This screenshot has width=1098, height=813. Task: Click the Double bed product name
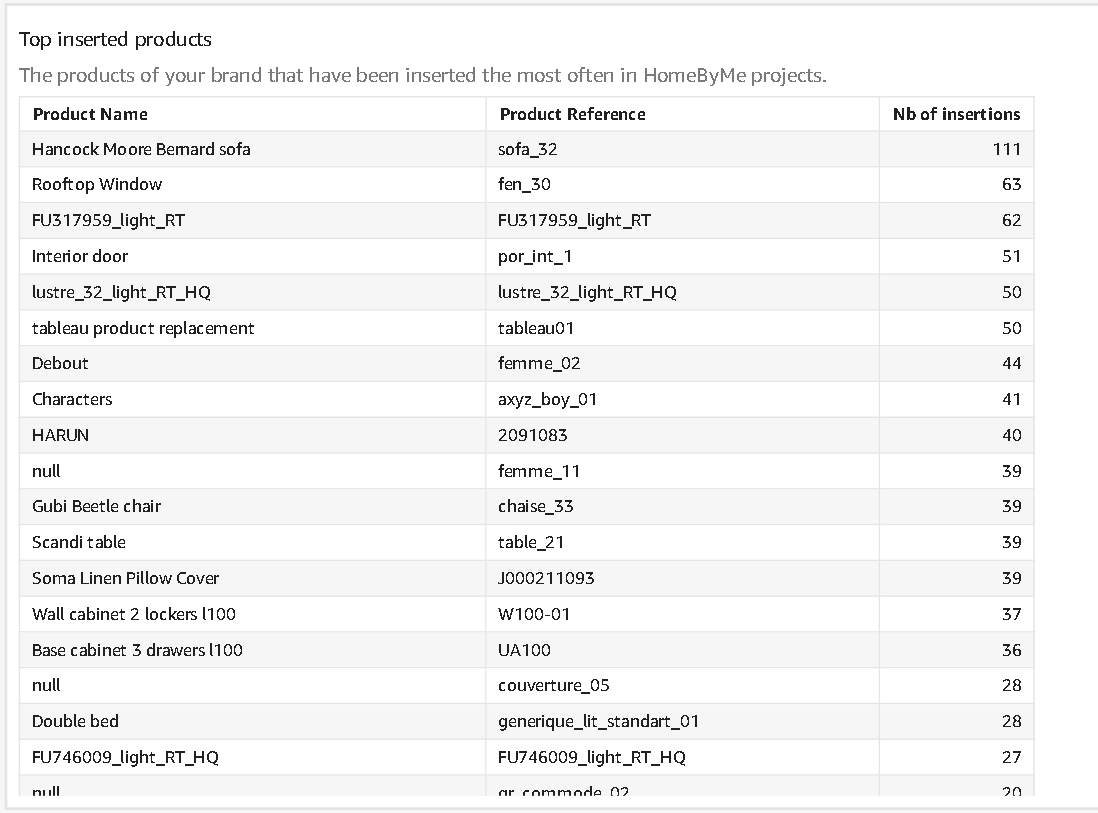[x=75, y=721]
